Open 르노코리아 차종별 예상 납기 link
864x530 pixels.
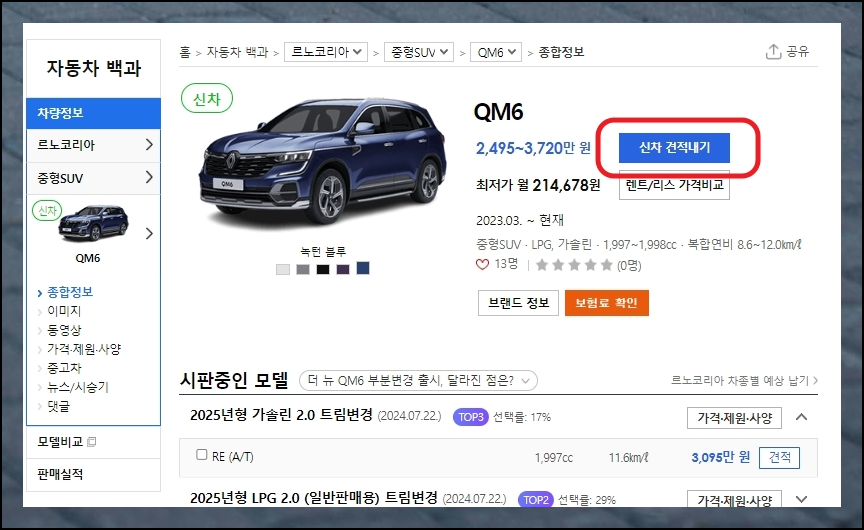click(744, 381)
